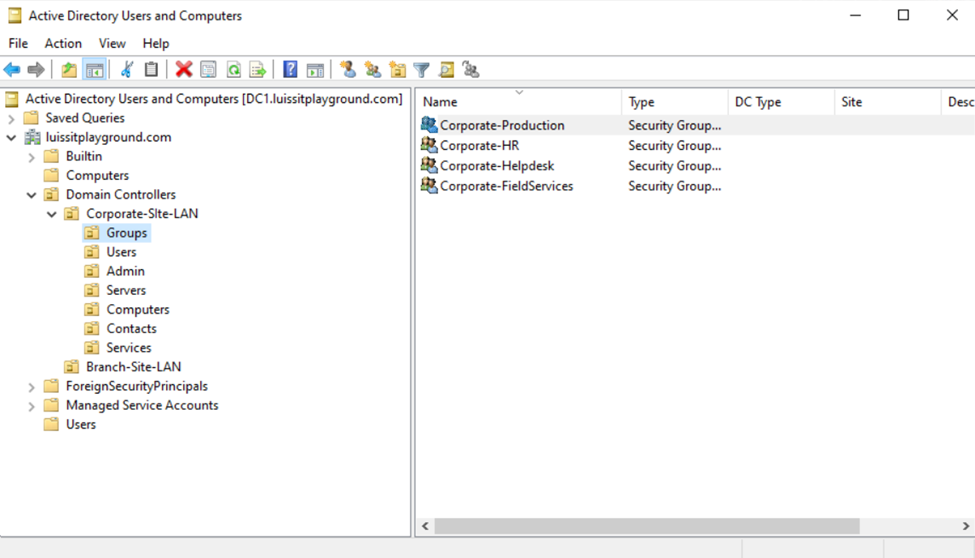
Task: Select Corporate-FieldServices group name
Action: click(506, 186)
